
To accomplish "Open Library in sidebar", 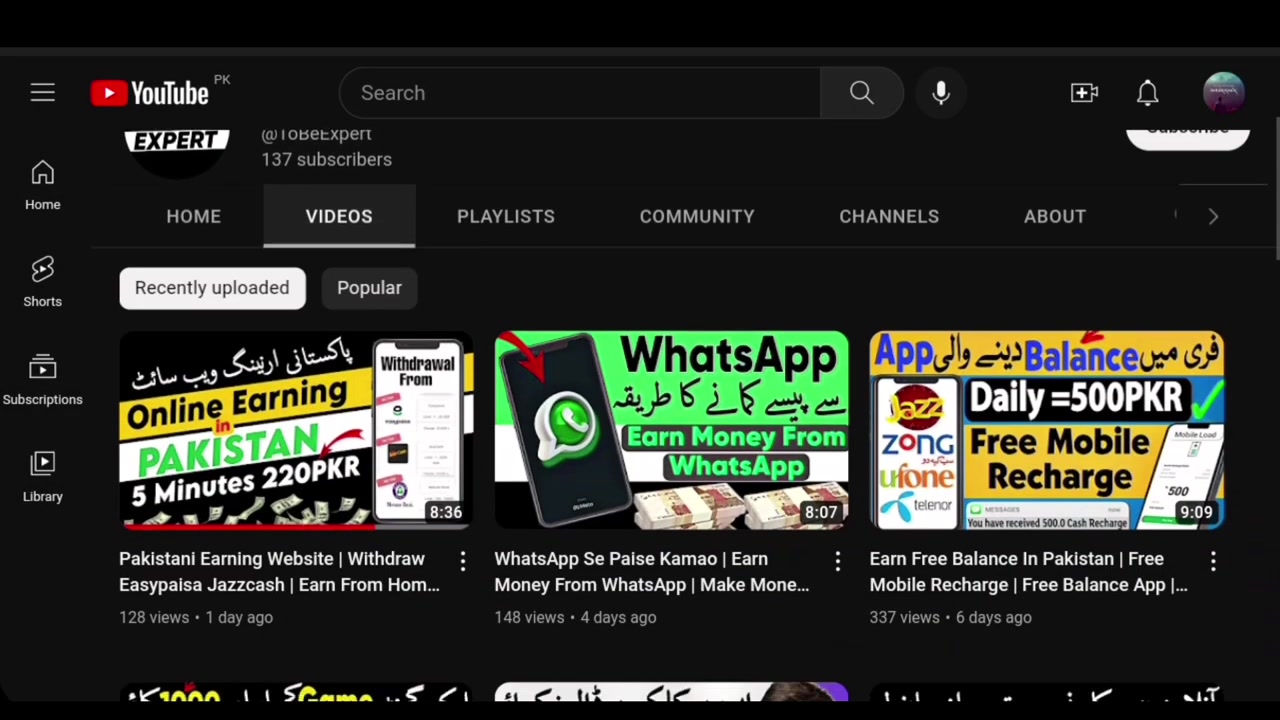I will point(42,476).
